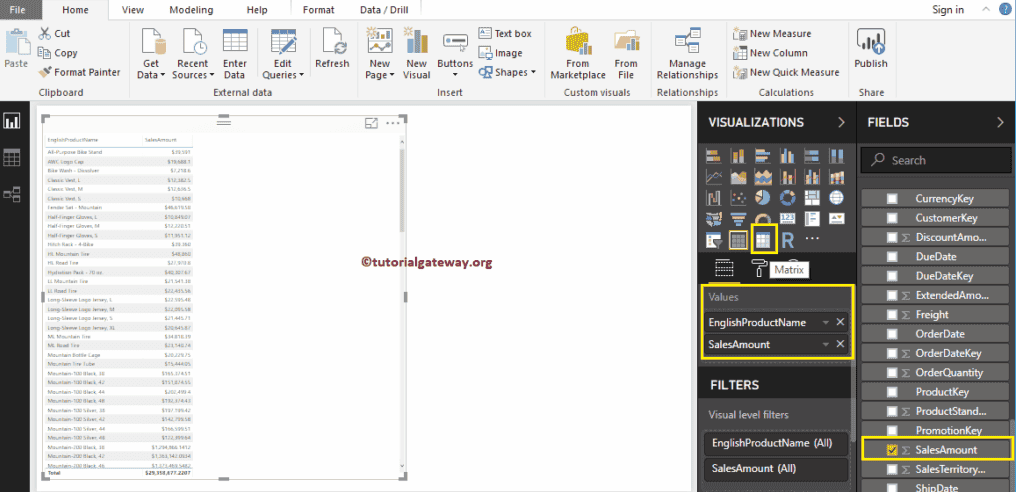Switch to the View tab
Screen dimensions: 1016x492
[x=133, y=10]
